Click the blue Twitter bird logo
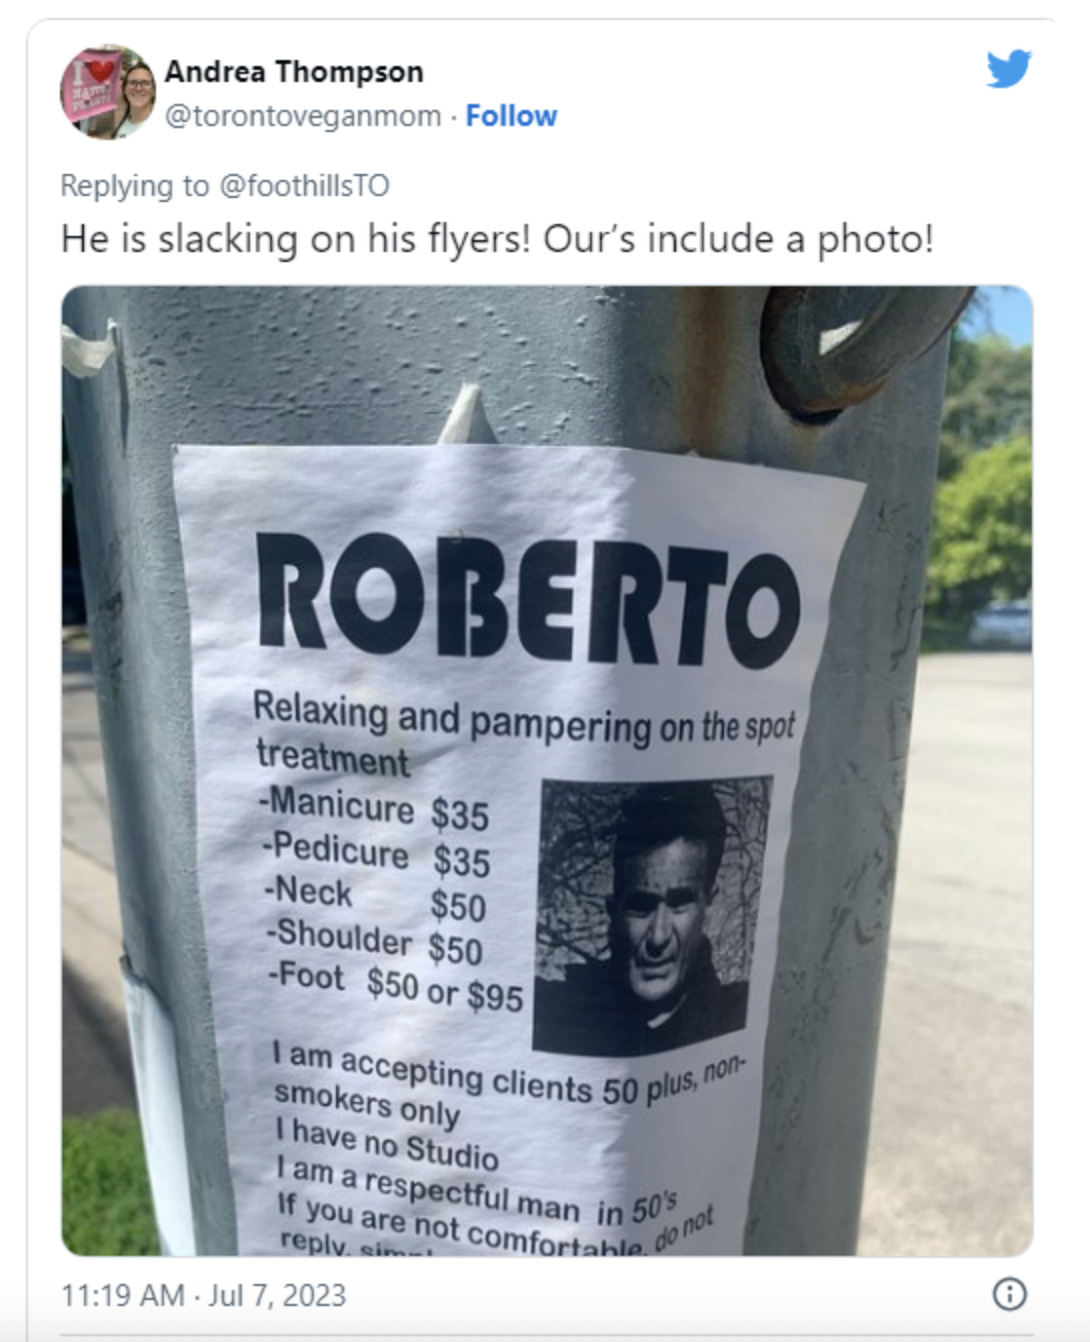The image size is (1090, 1342). 1009,69
